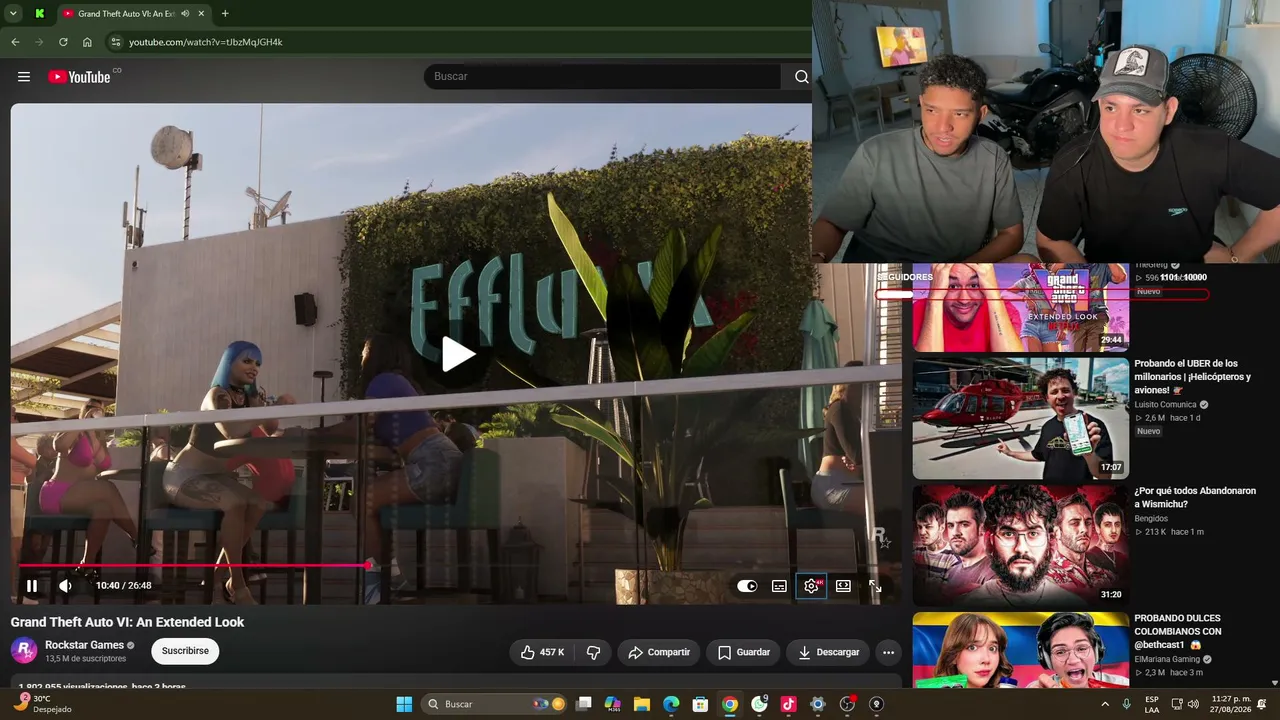Open the Wismichu video thumbnail 31:20
1280x720 pixels.
tap(1020, 545)
